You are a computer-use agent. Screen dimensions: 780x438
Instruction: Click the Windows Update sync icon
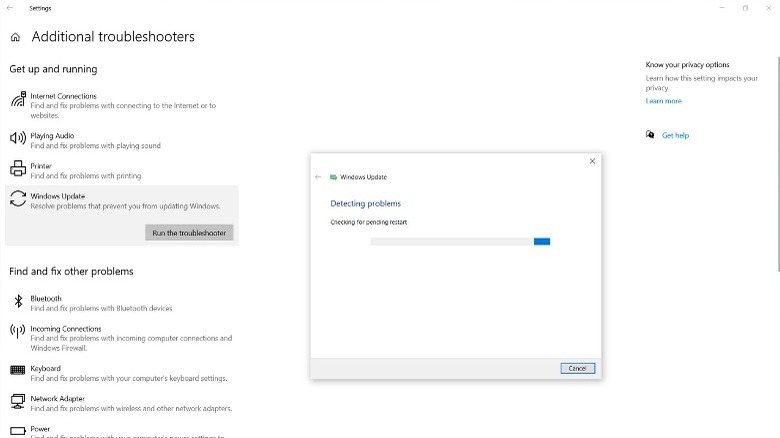click(18, 200)
